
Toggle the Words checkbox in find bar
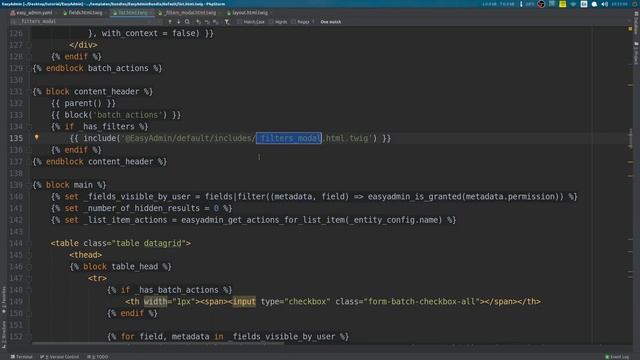pos(271,22)
